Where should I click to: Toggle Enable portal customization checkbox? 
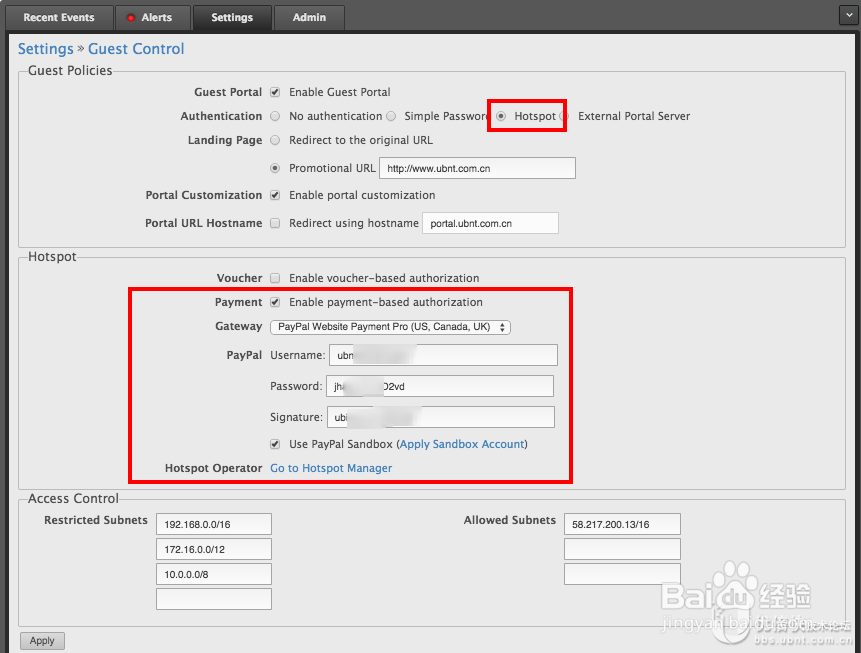point(275,196)
